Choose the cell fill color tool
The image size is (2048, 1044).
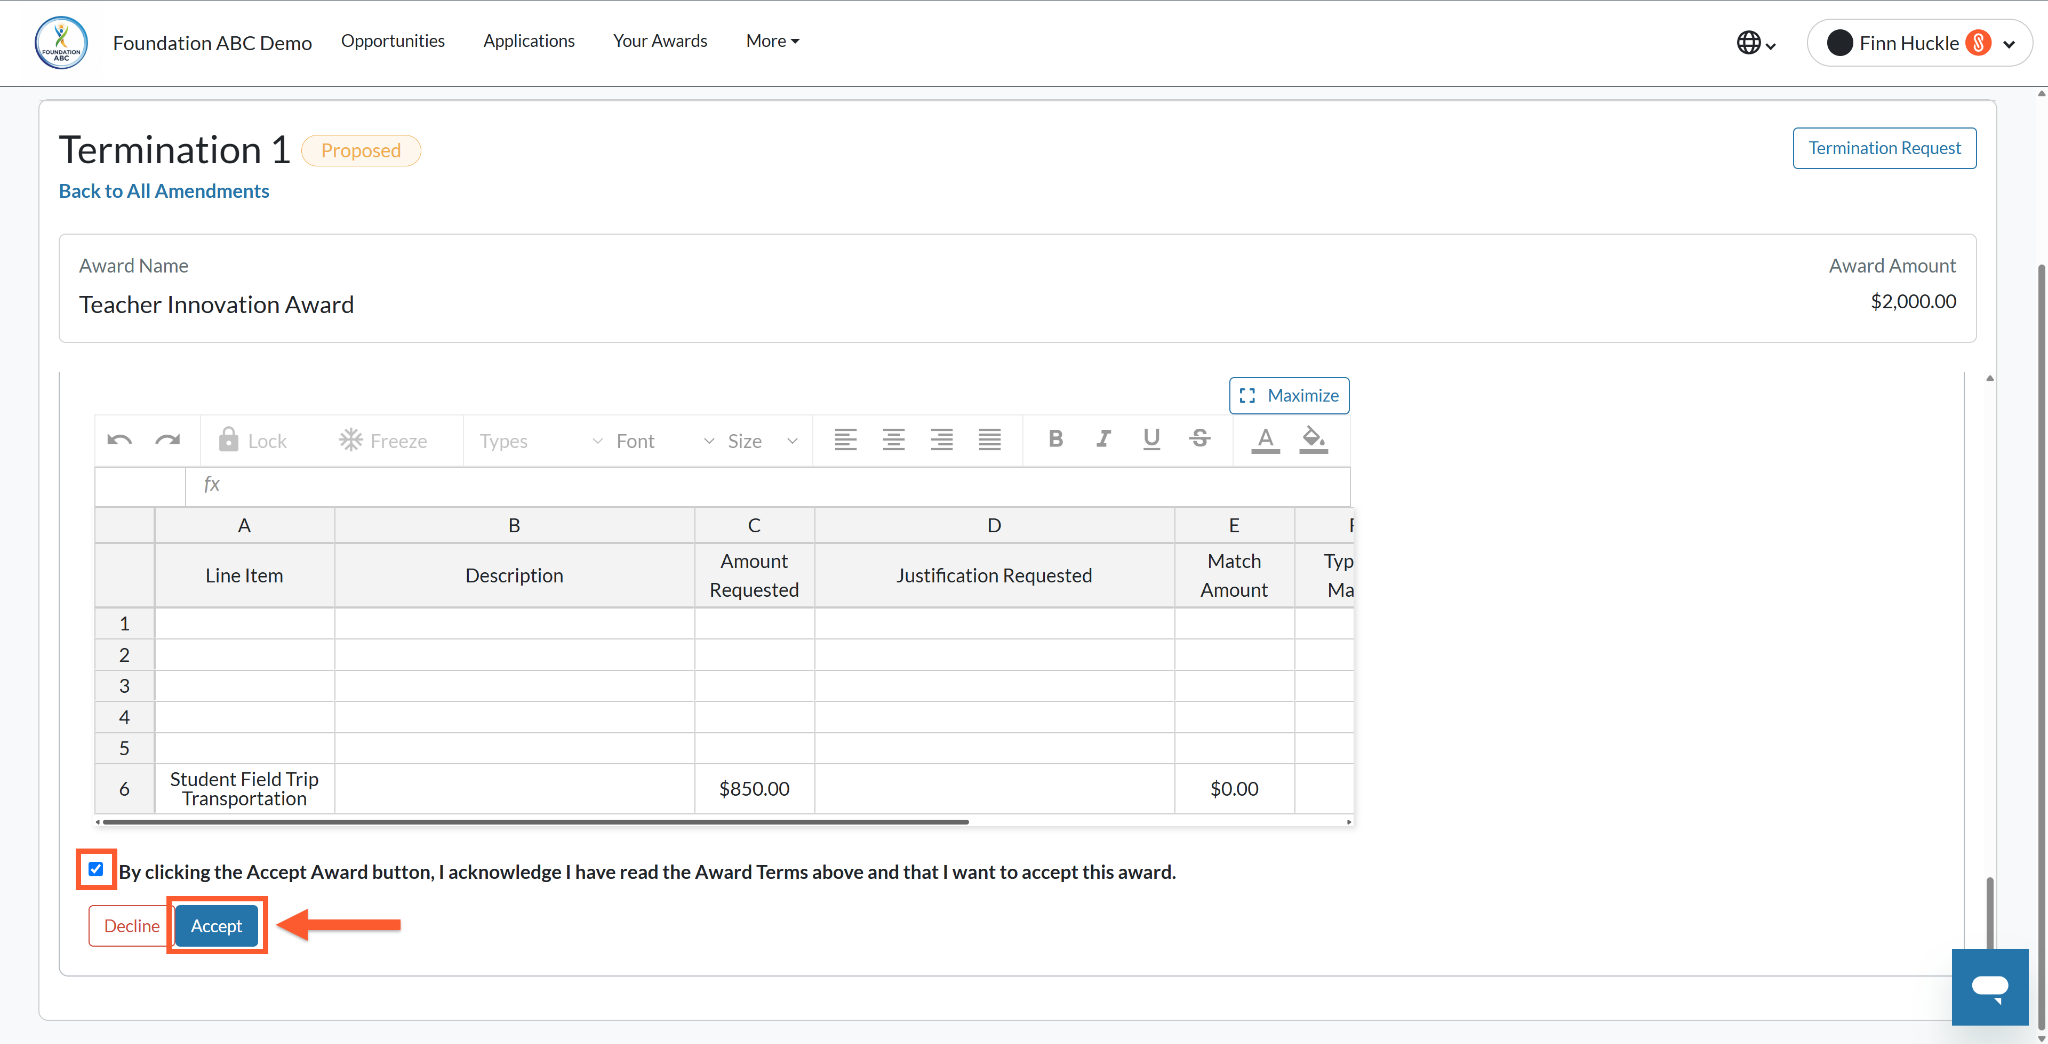[x=1314, y=440]
